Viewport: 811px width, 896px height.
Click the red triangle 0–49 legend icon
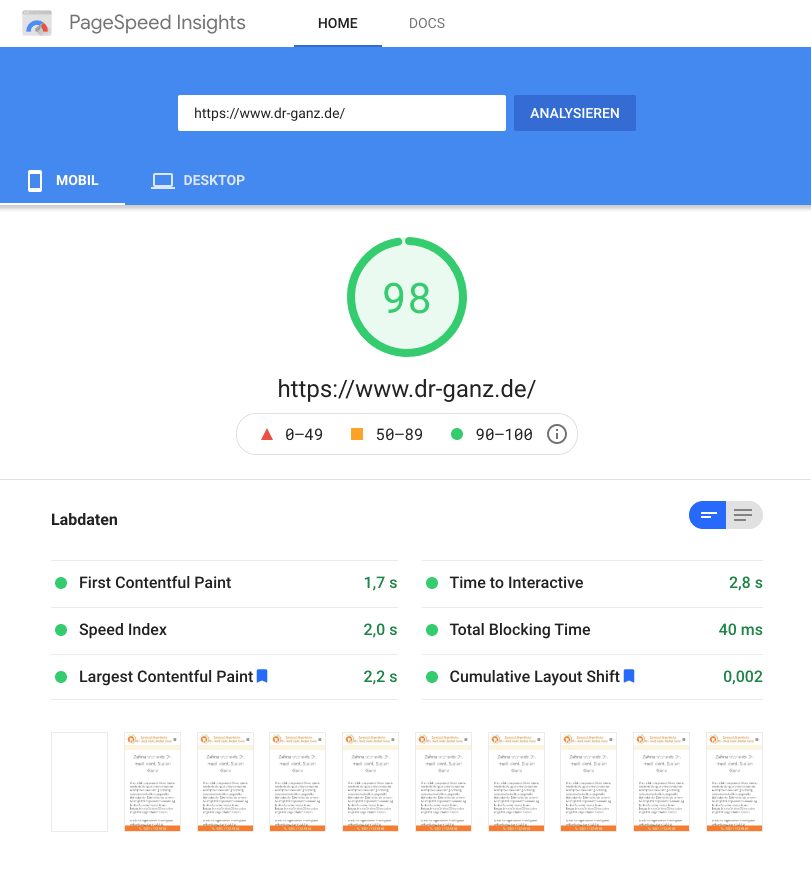tap(266, 434)
